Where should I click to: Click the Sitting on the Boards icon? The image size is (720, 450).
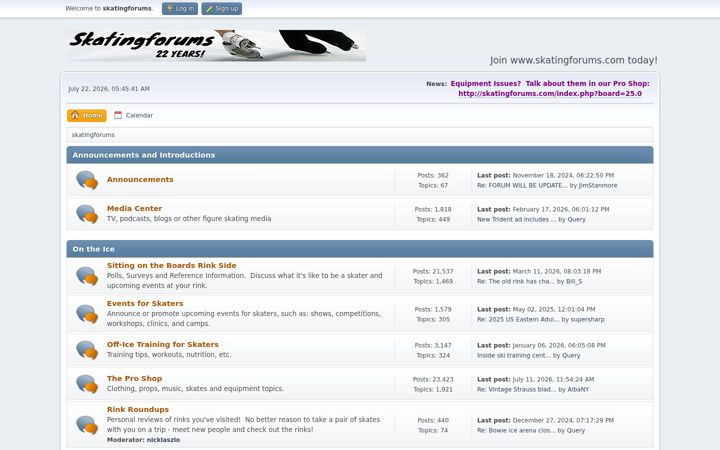87,276
